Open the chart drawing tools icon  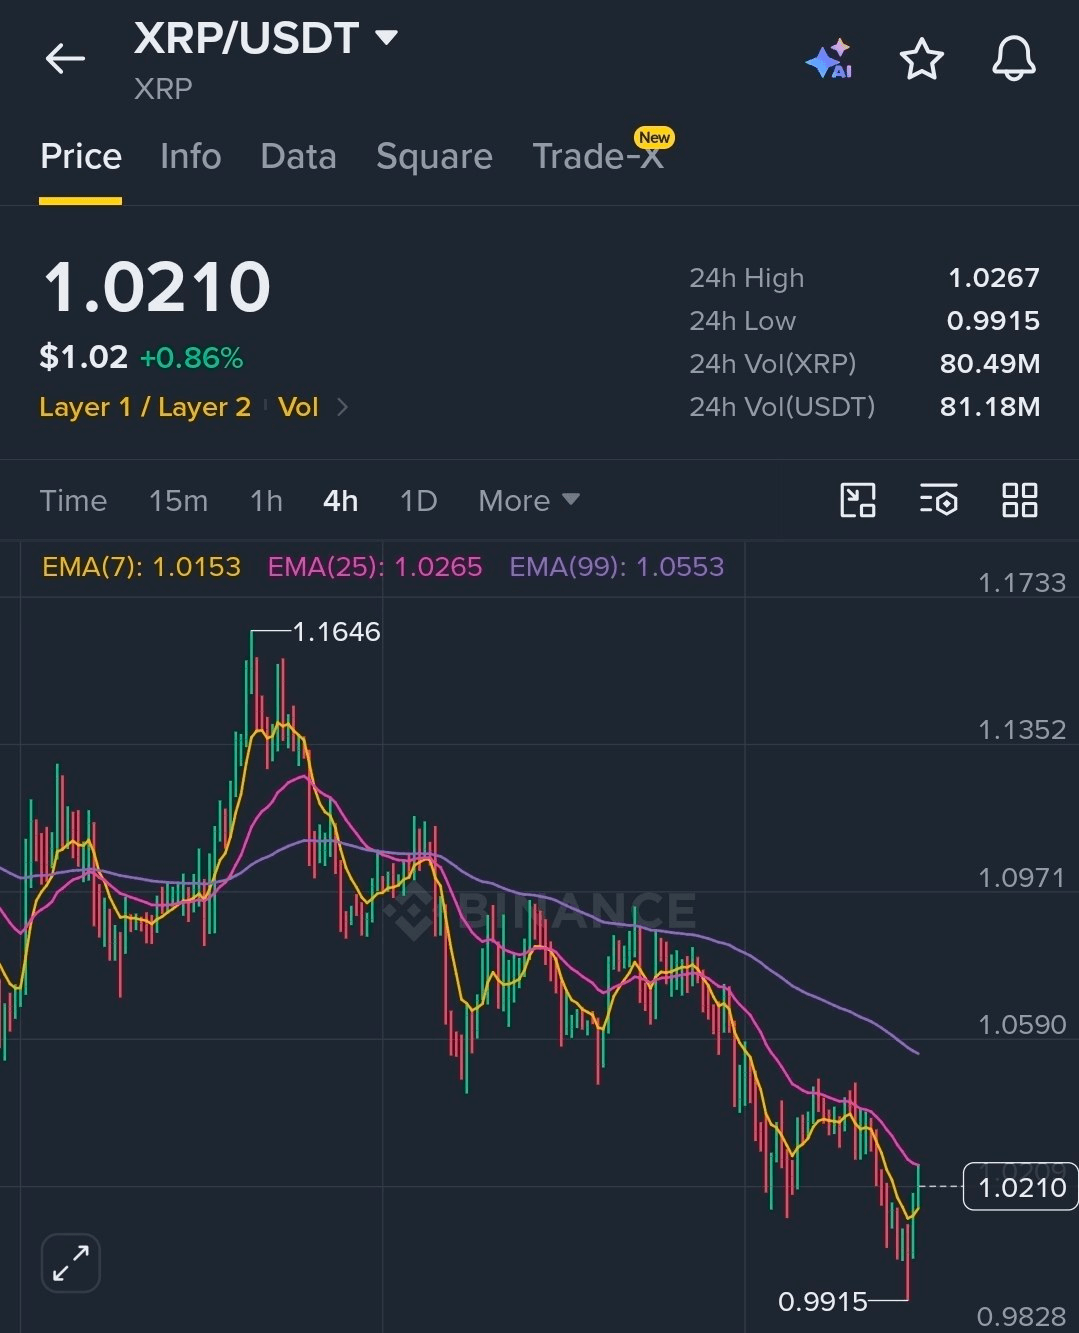(858, 500)
